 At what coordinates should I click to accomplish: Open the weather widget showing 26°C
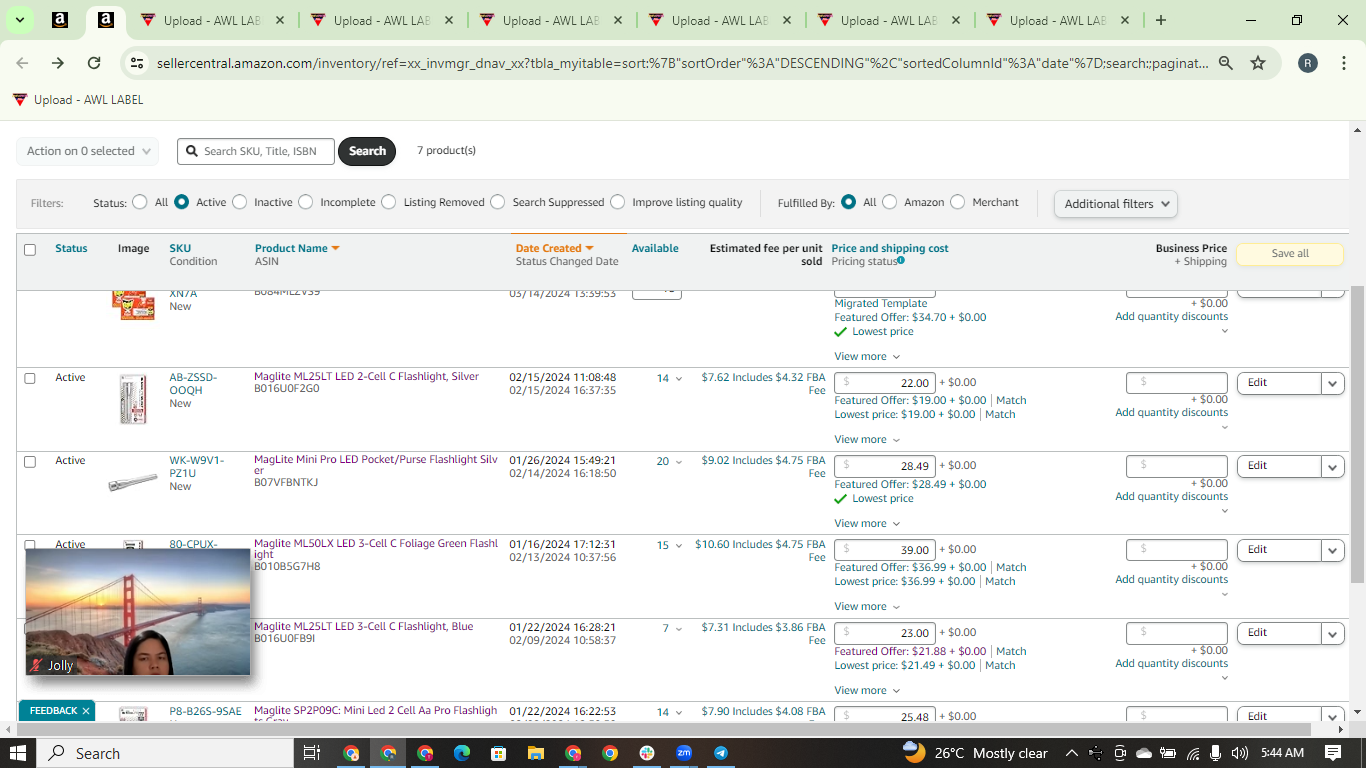(975, 753)
